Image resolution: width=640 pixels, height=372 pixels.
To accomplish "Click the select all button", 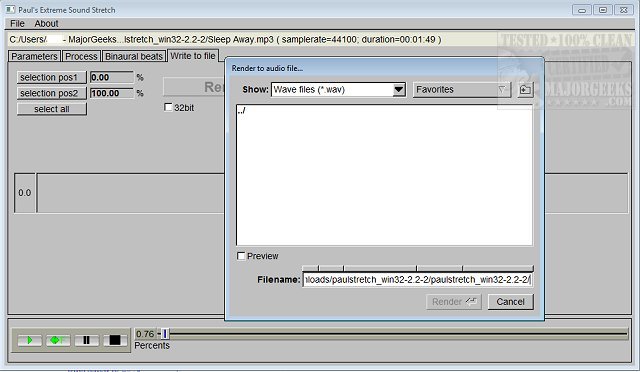I will (x=52, y=109).
